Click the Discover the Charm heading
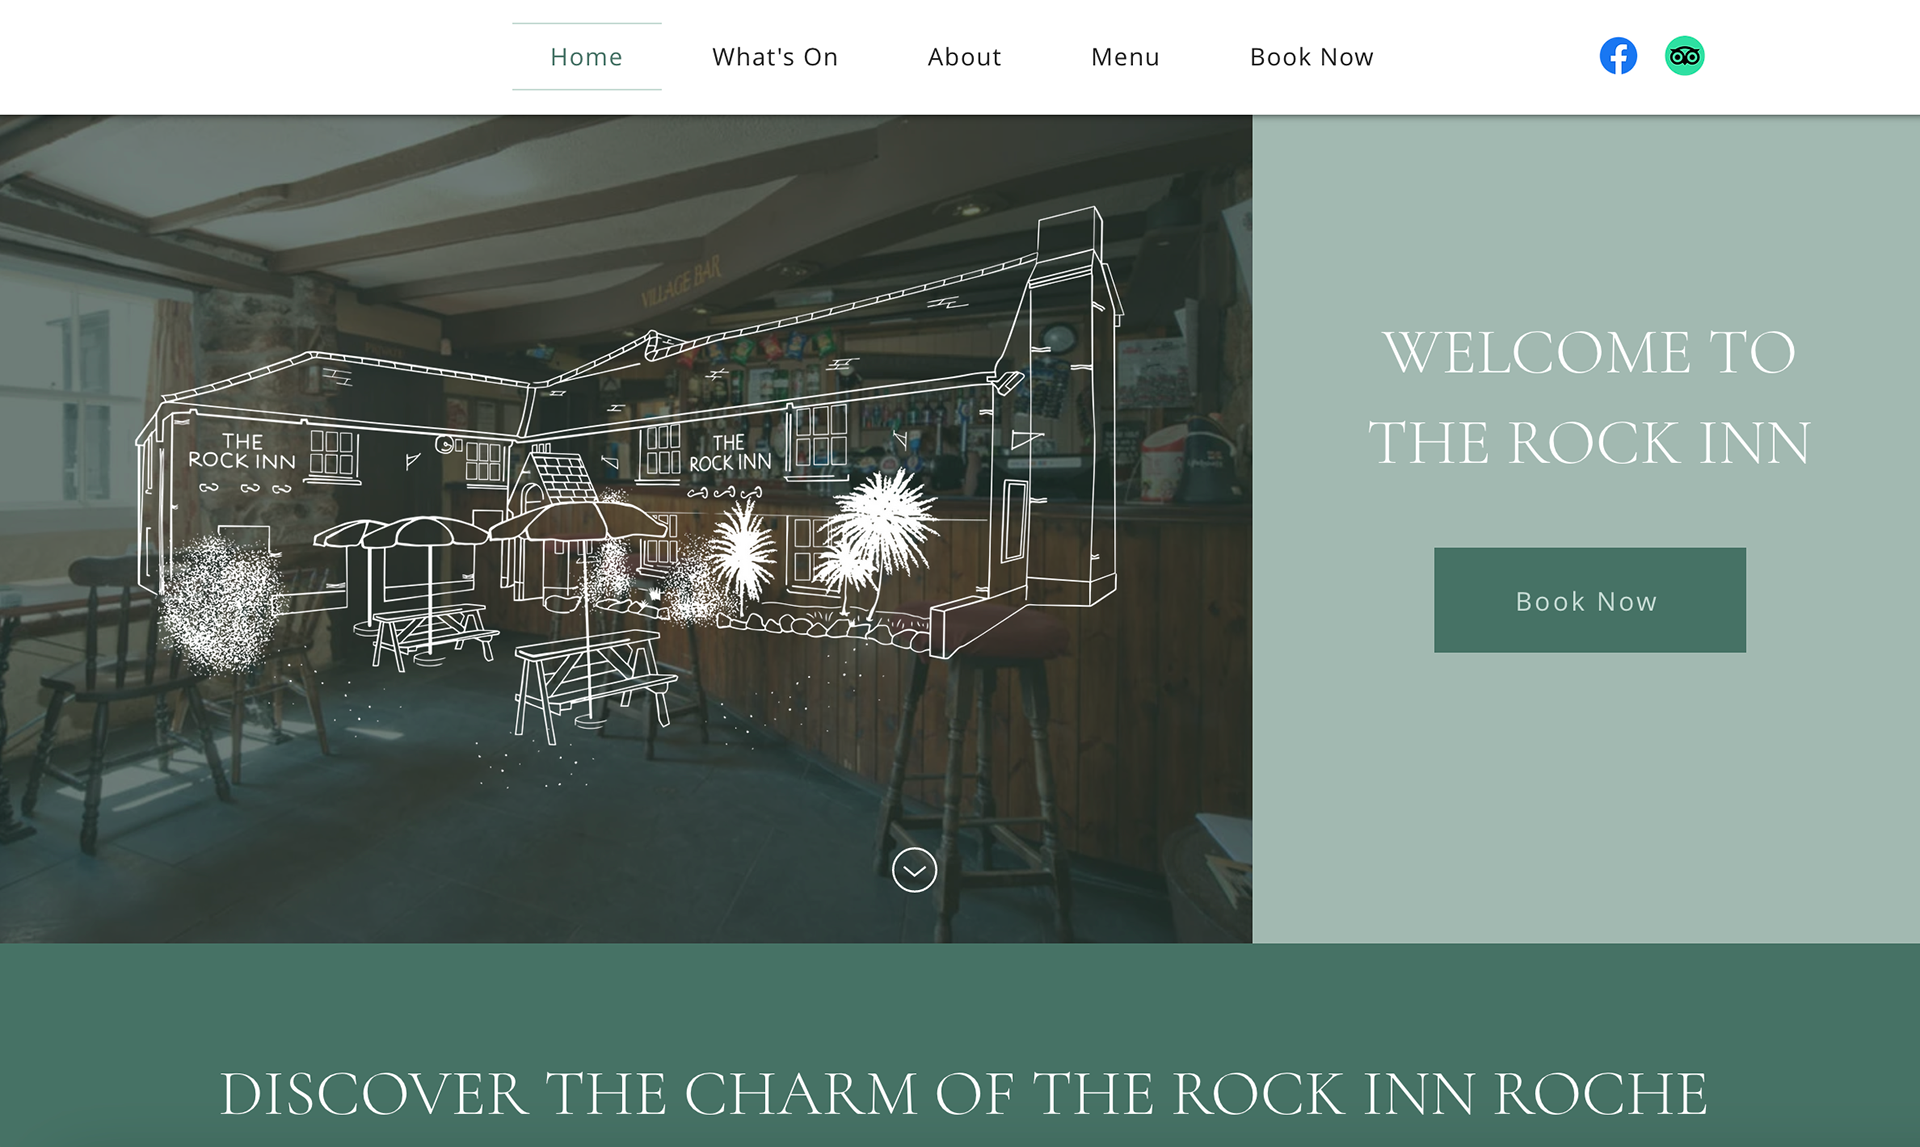The image size is (1920, 1147). 963,1093
